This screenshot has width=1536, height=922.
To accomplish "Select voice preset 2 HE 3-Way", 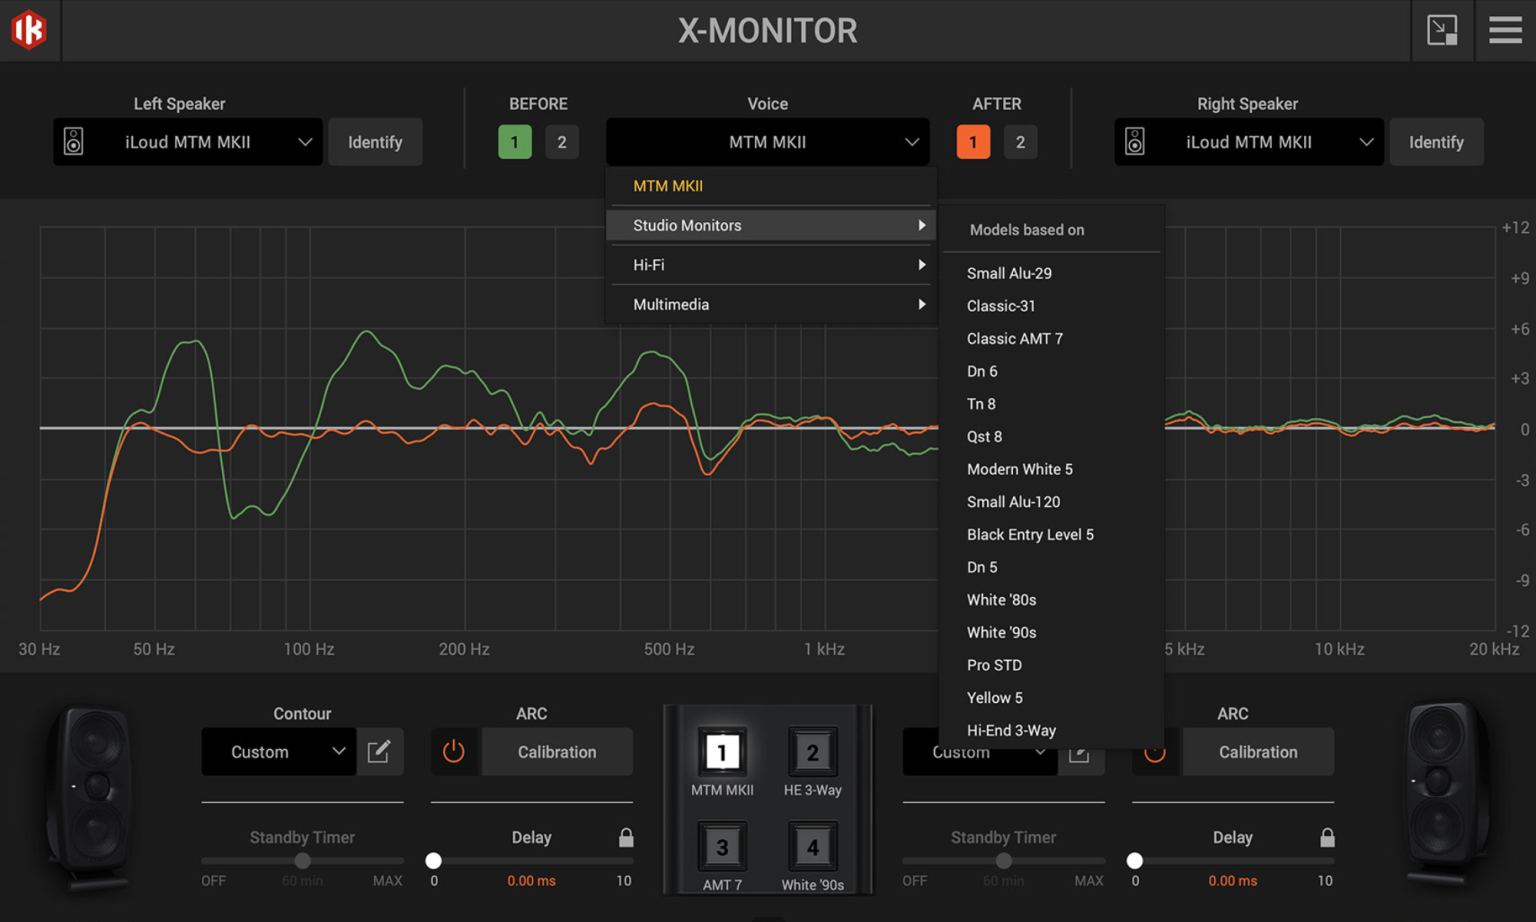I will (x=812, y=753).
